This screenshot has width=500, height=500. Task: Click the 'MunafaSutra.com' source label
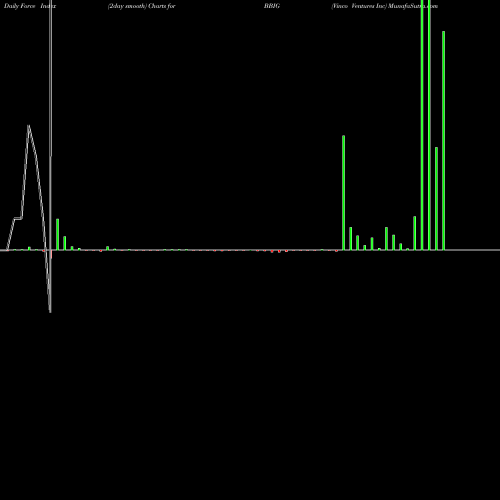[413, 6]
